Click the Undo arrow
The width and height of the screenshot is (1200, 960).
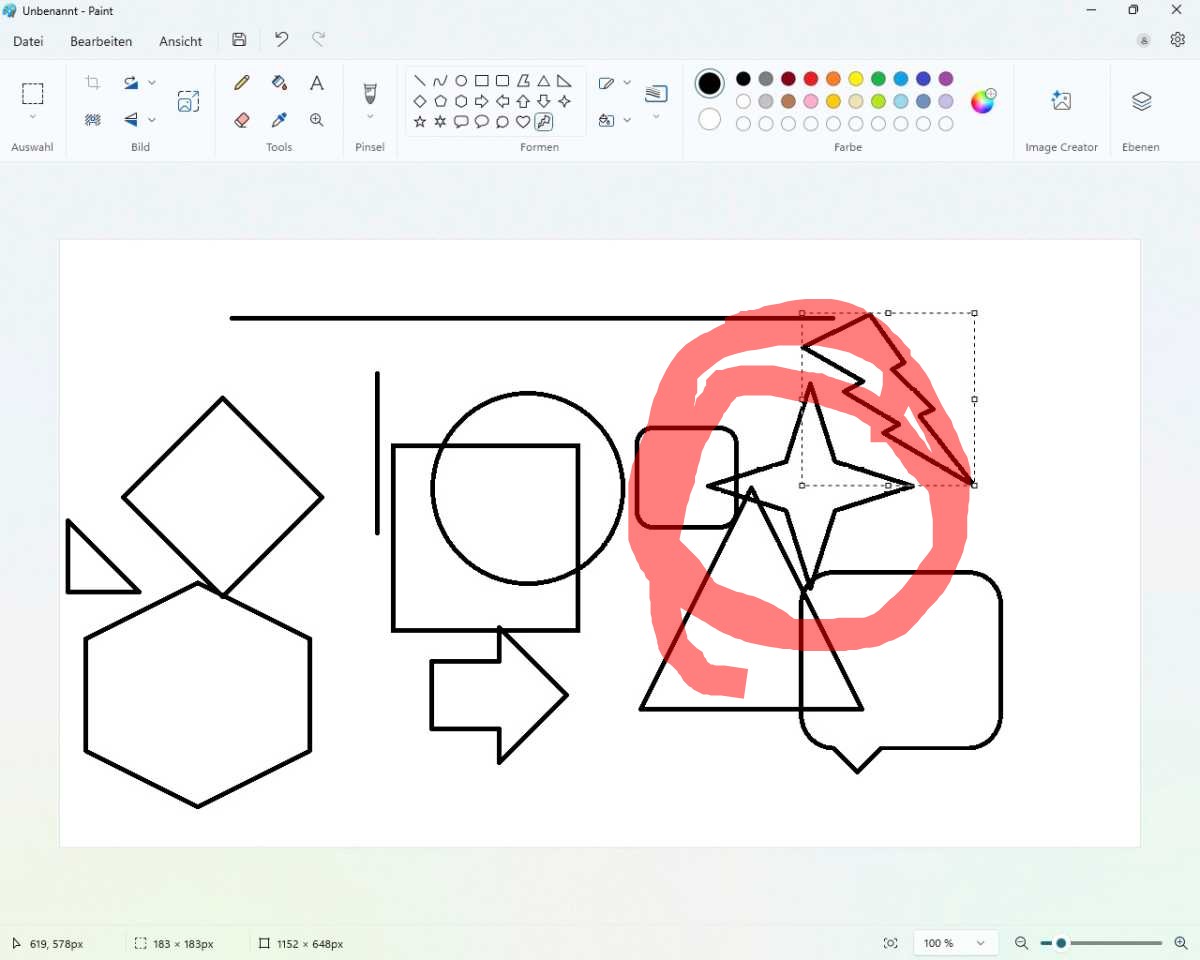tap(281, 40)
